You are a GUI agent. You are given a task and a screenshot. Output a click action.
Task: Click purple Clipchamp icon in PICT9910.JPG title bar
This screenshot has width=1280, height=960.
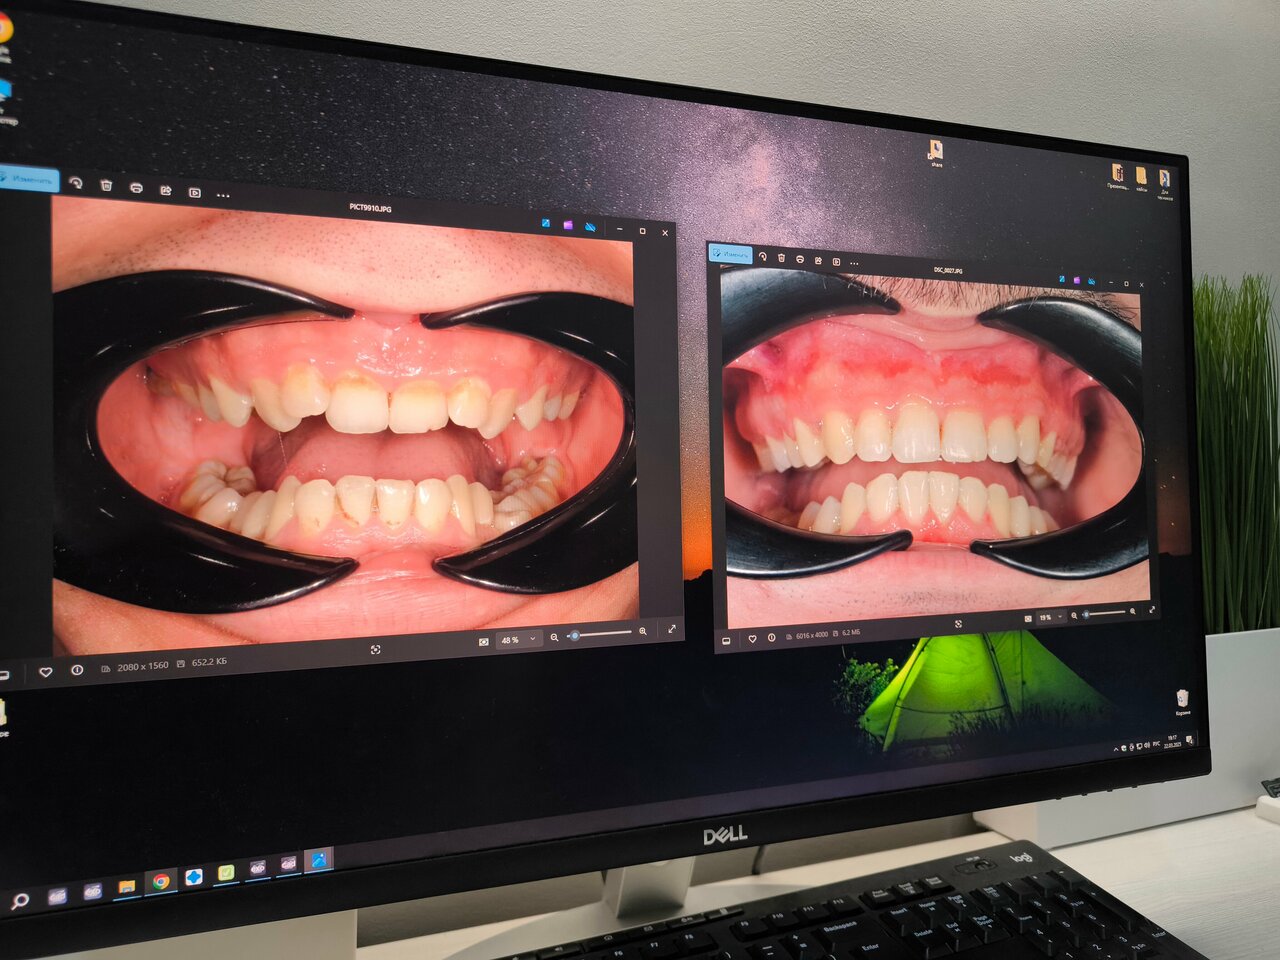pyautogui.click(x=568, y=225)
